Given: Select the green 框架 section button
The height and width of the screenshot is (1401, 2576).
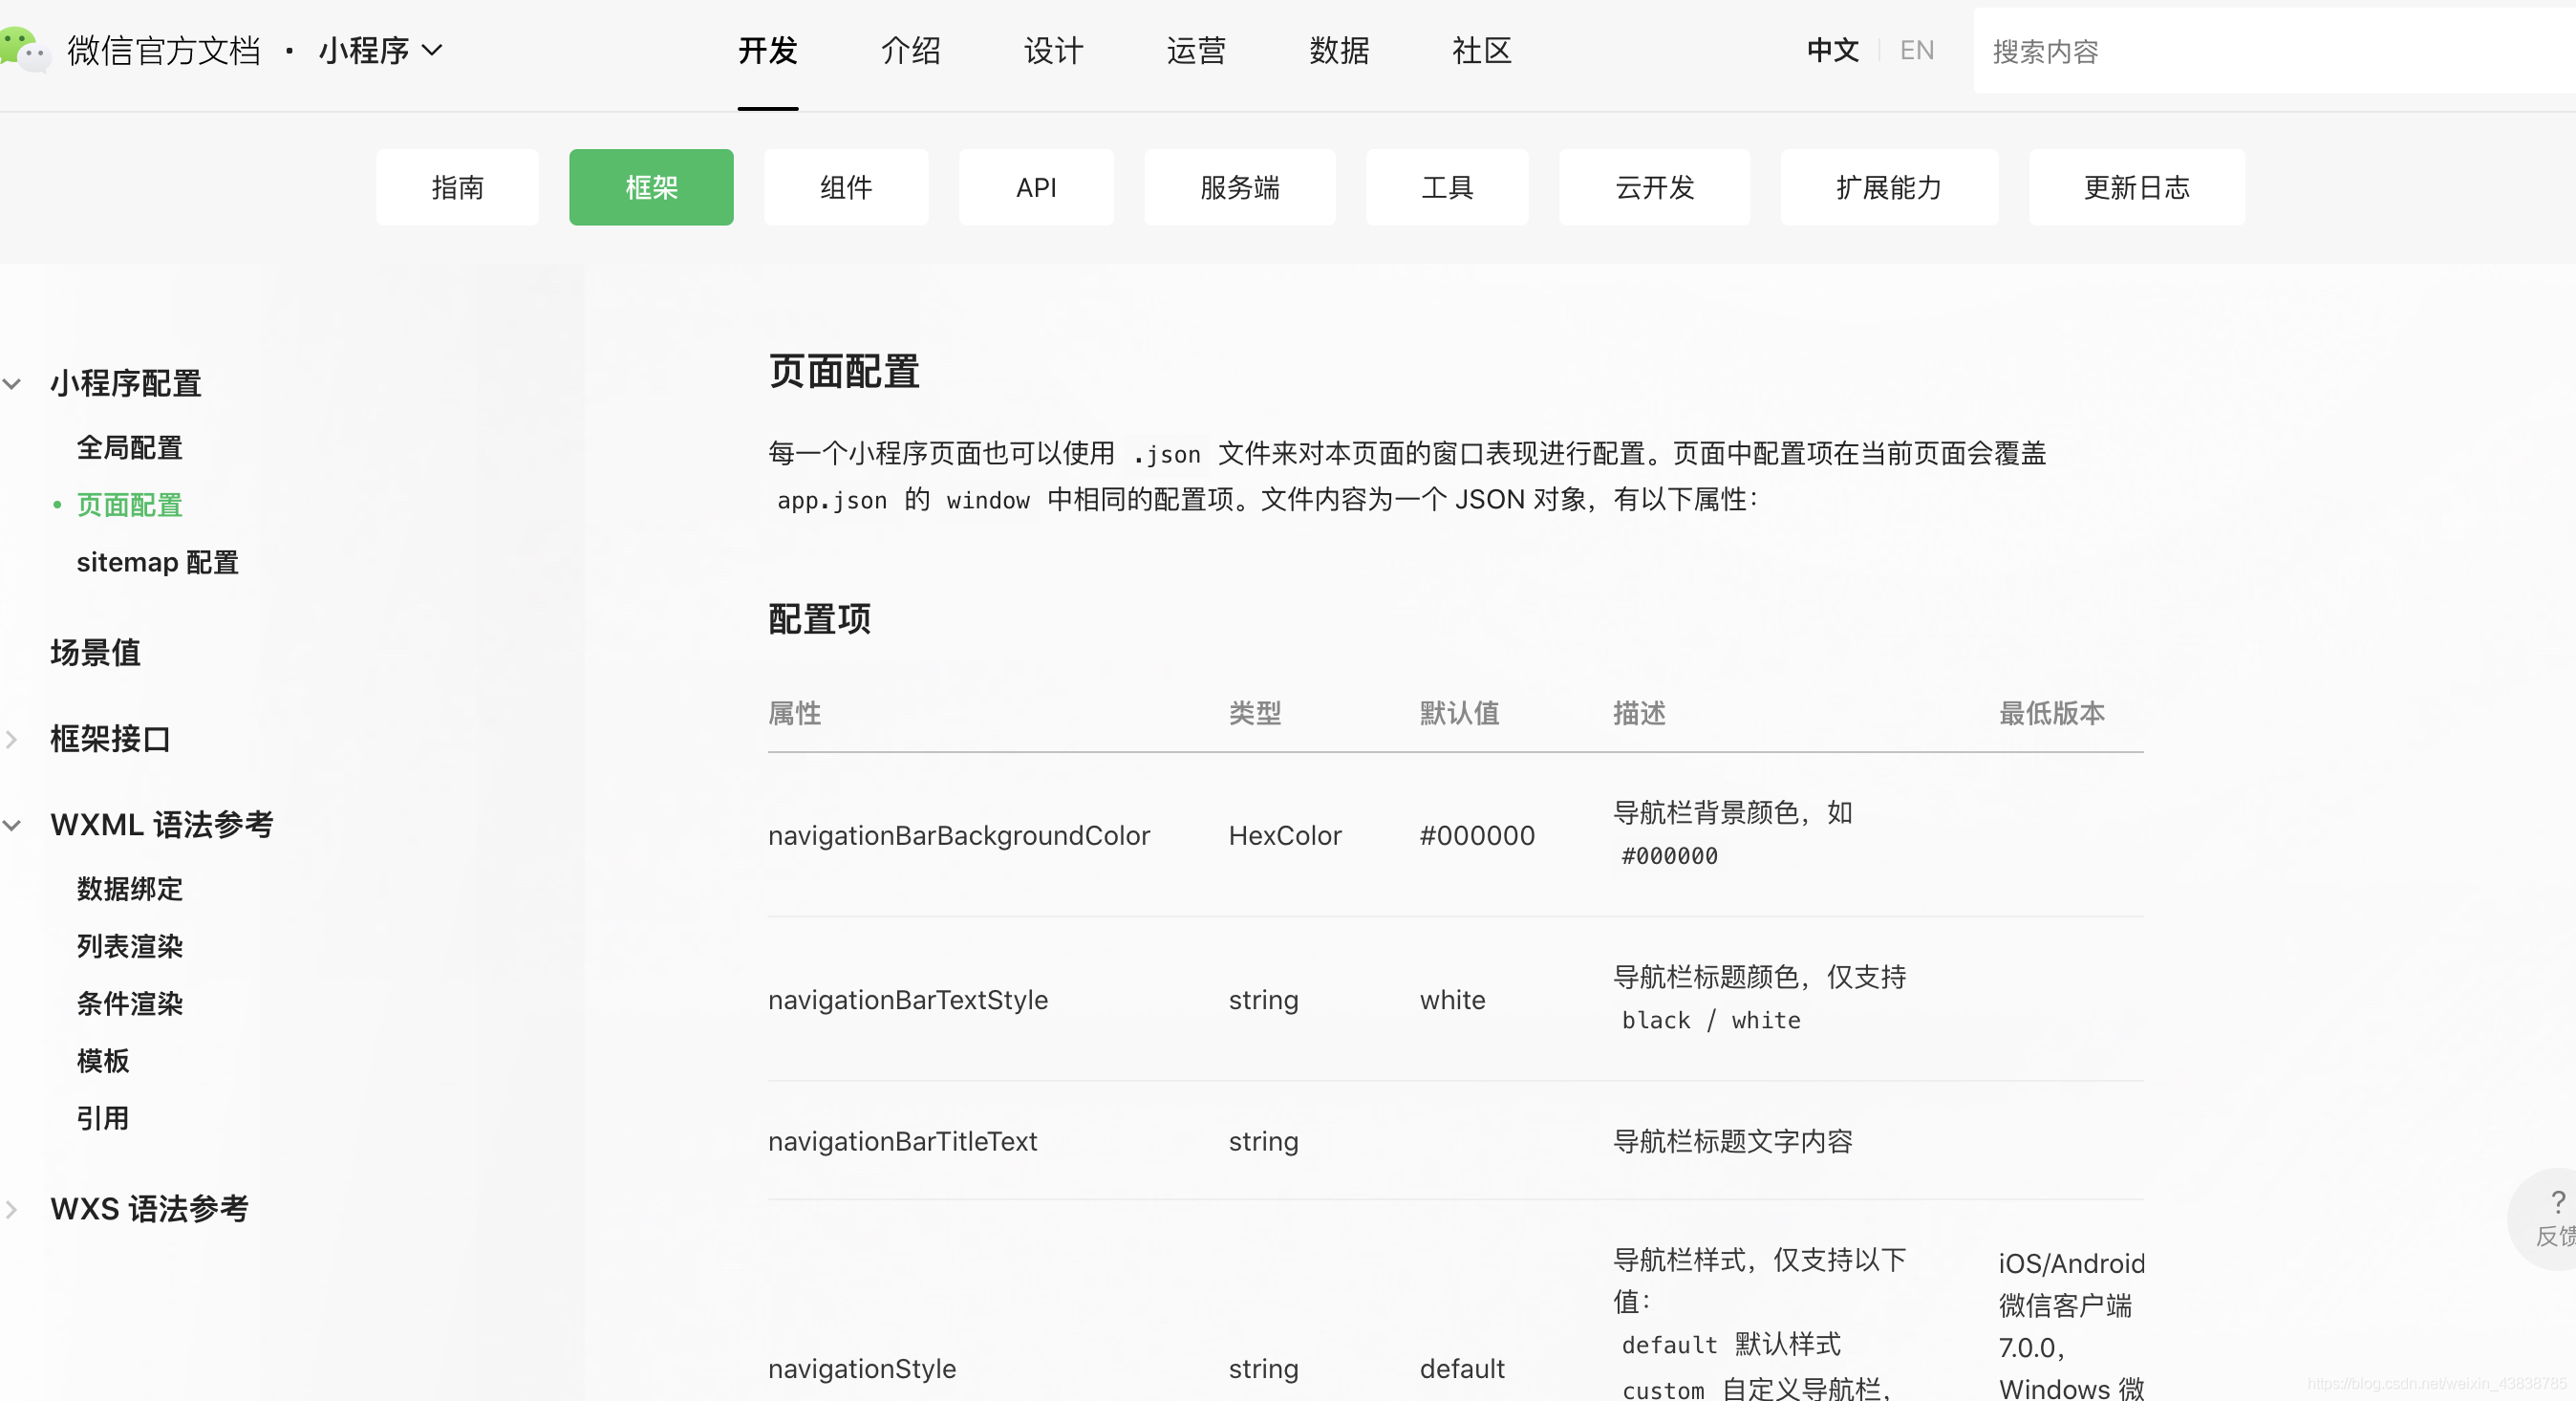Looking at the screenshot, I should click(x=651, y=187).
